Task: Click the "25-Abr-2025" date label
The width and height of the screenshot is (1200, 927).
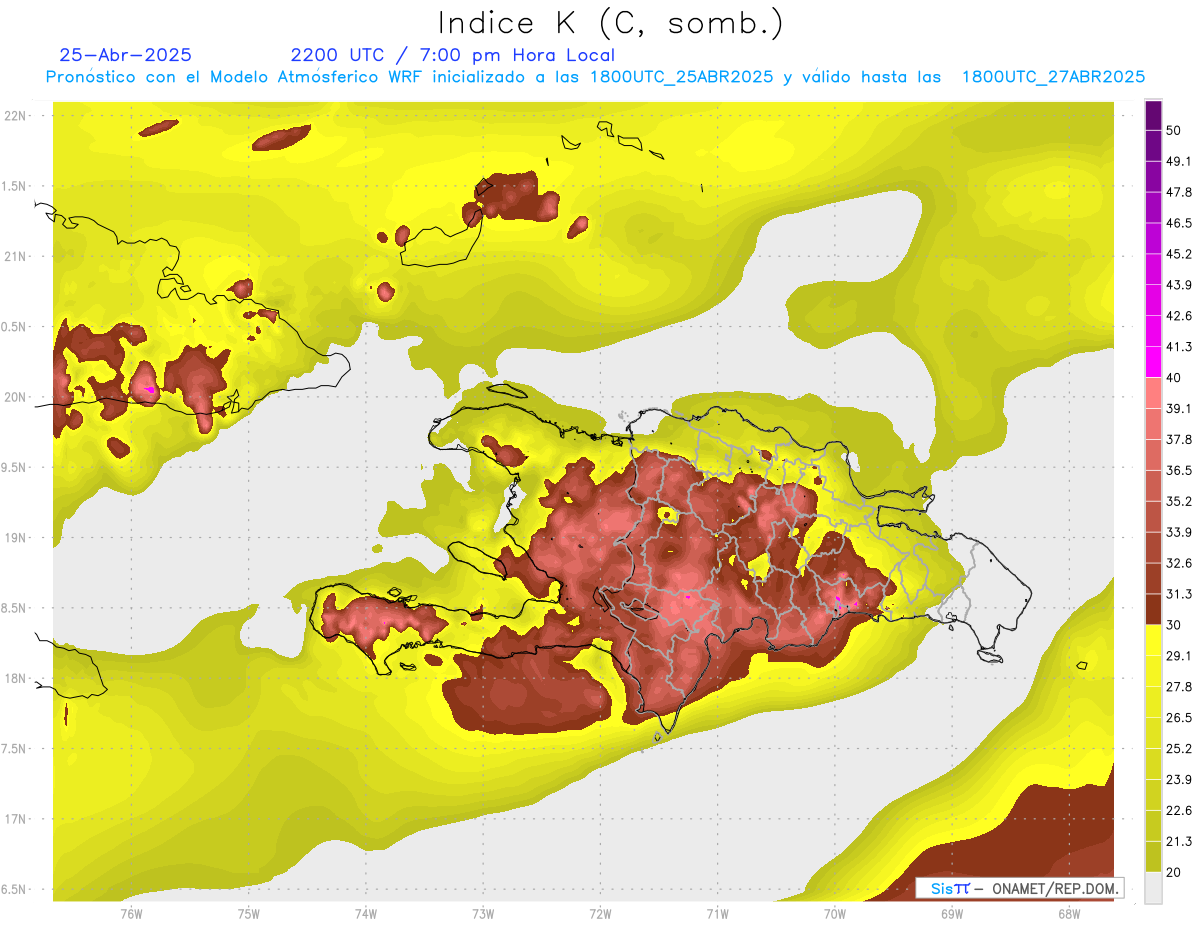Action: point(126,55)
